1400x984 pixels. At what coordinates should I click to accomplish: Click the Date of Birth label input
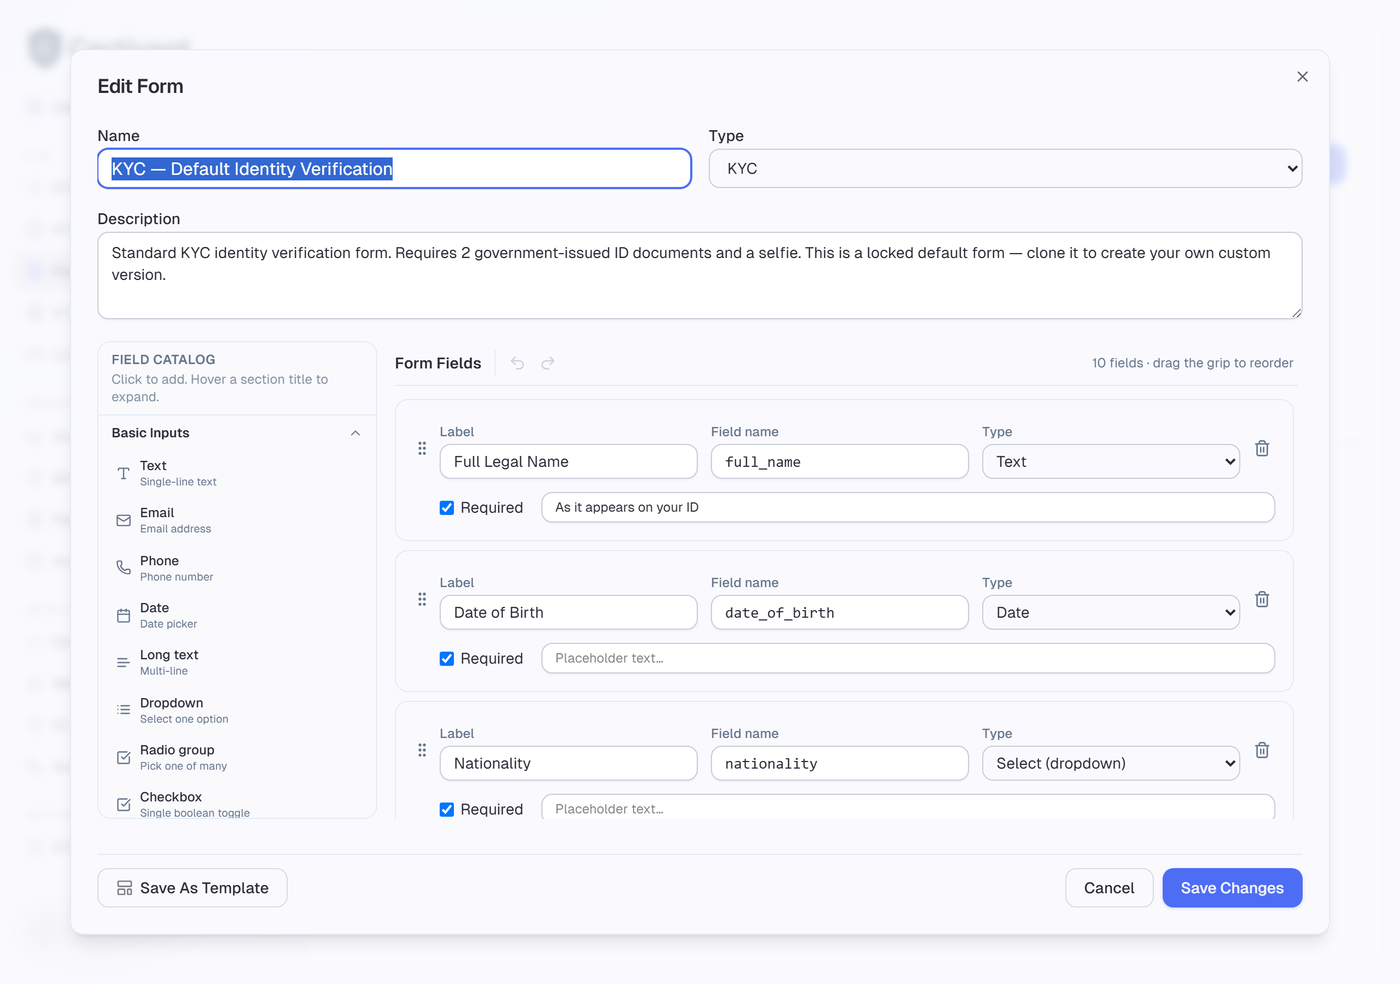coord(568,613)
